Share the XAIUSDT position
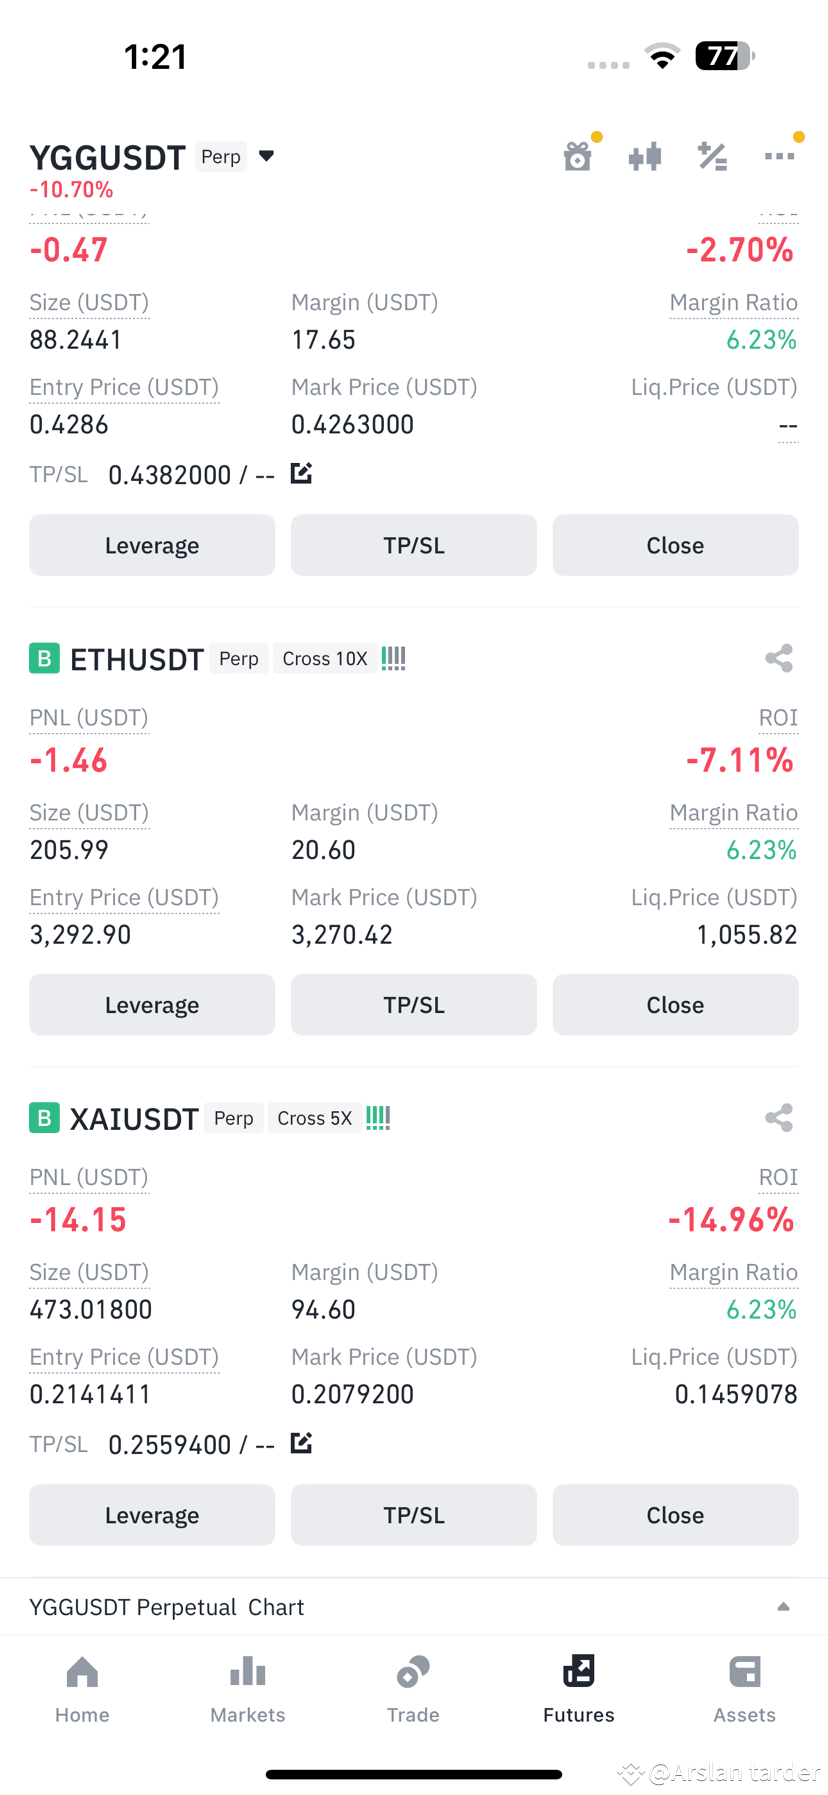This screenshot has height=1795, width=828. [779, 1118]
